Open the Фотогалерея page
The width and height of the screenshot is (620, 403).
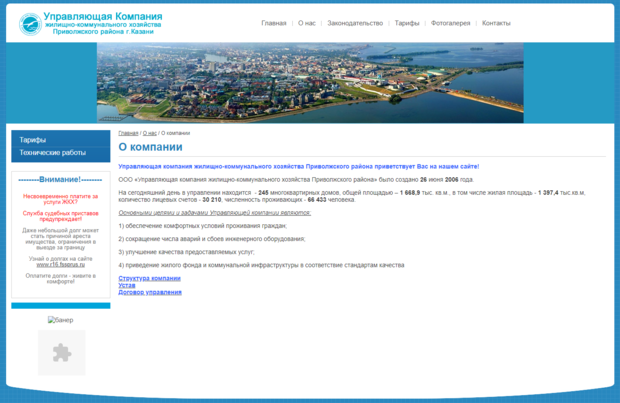[450, 22]
